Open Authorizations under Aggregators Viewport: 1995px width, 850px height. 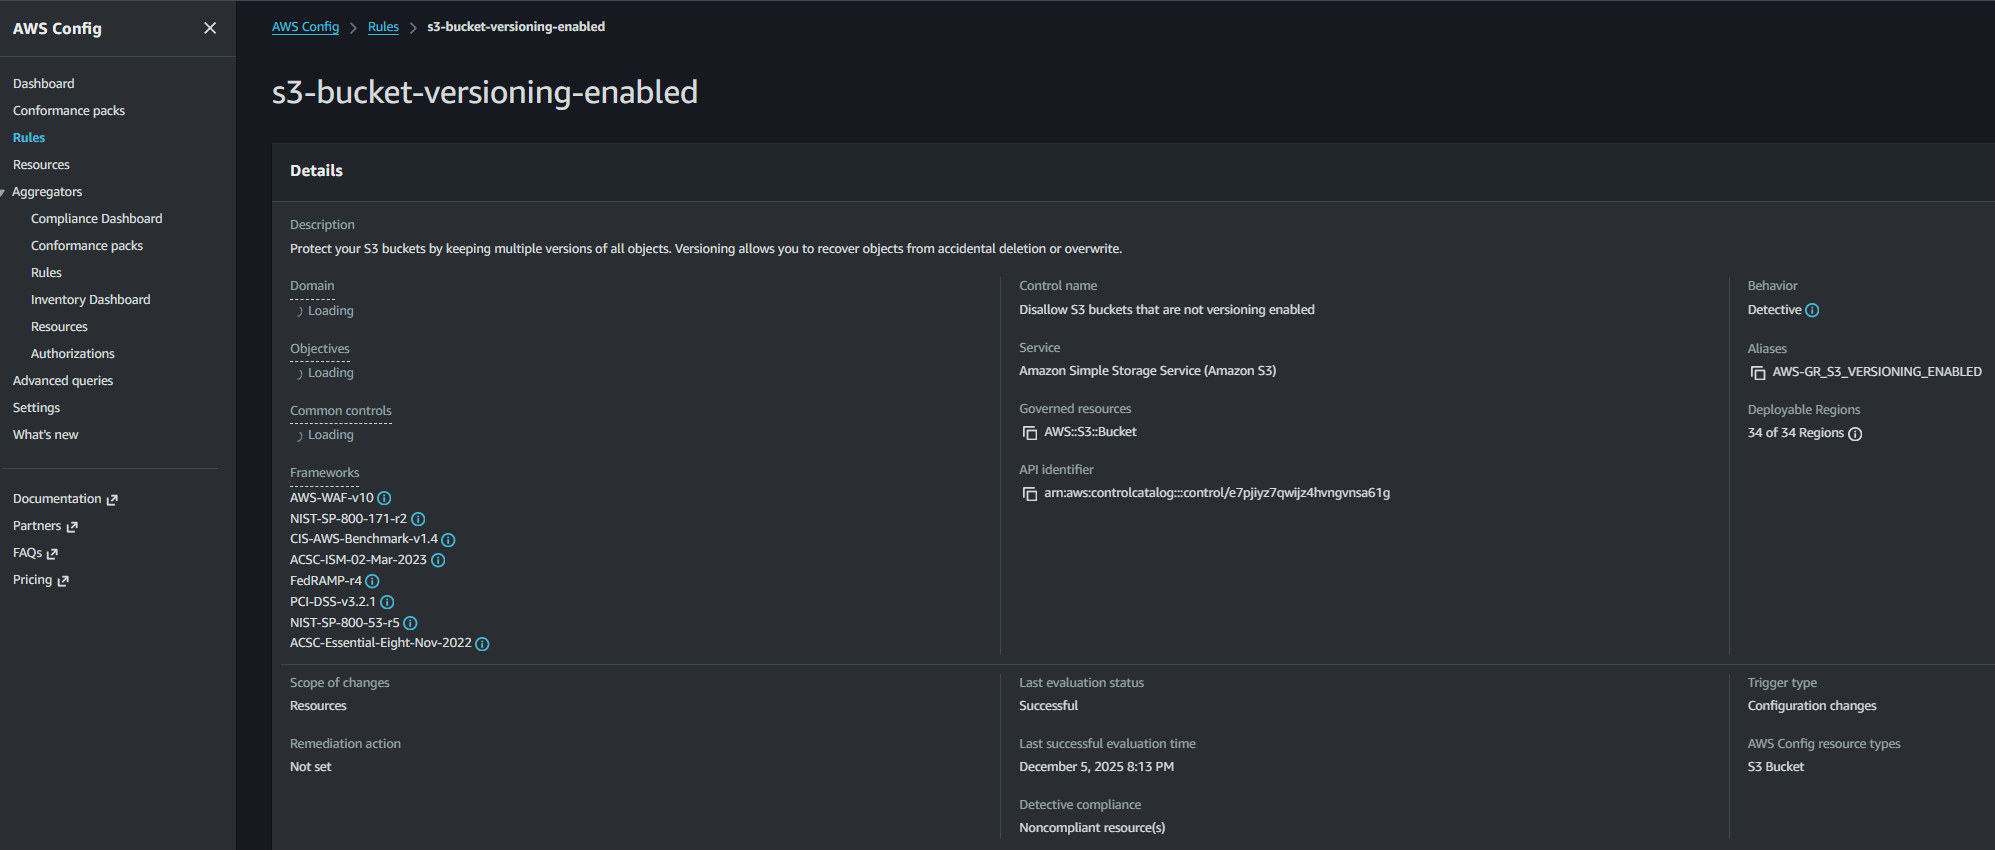click(x=73, y=354)
